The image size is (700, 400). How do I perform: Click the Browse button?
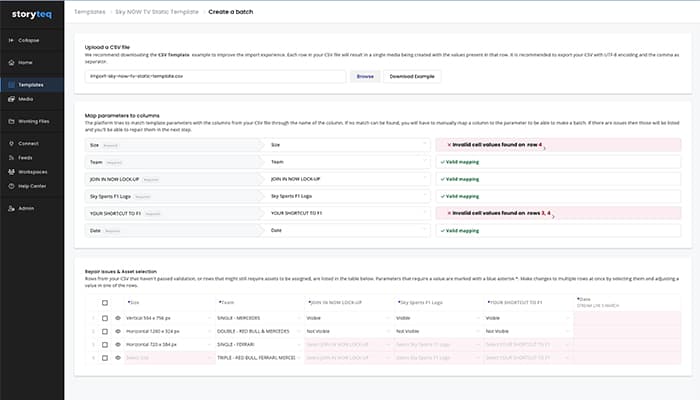[x=365, y=76]
